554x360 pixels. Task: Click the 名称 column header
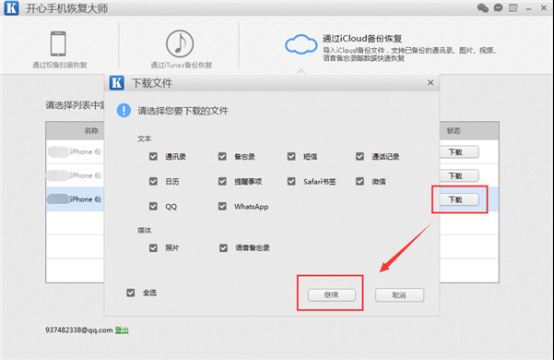[91, 131]
